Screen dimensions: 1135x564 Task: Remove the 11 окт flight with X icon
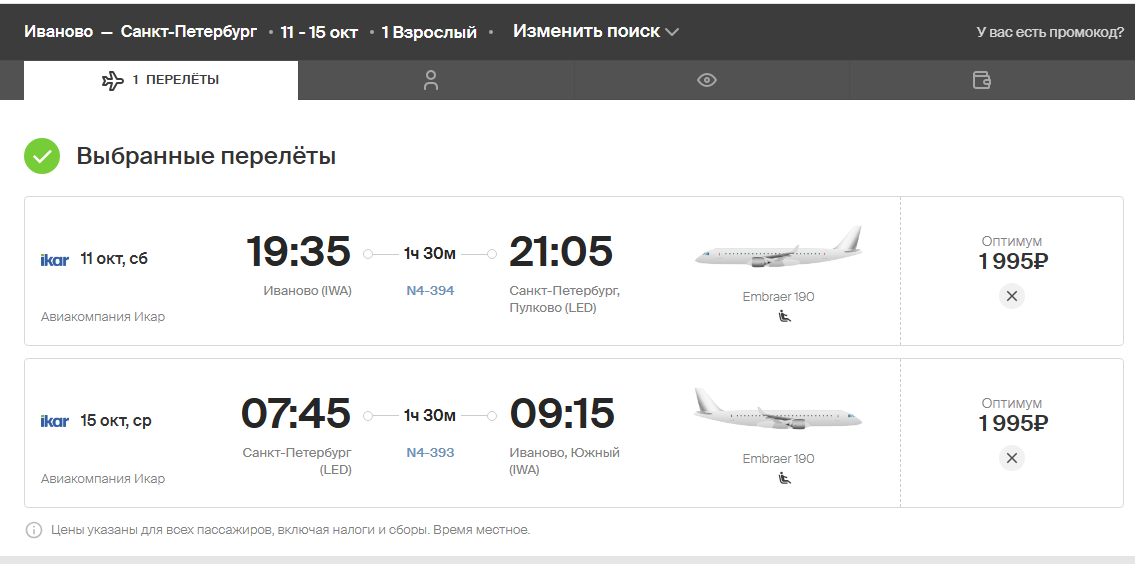click(x=1011, y=296)
